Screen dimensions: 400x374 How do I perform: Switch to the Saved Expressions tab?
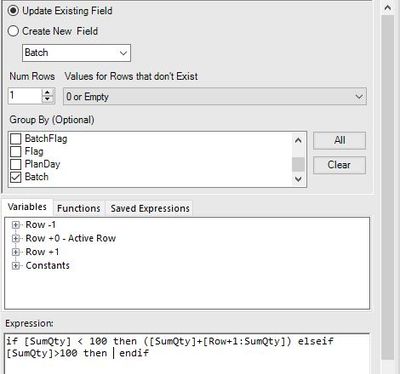(150, 208)
